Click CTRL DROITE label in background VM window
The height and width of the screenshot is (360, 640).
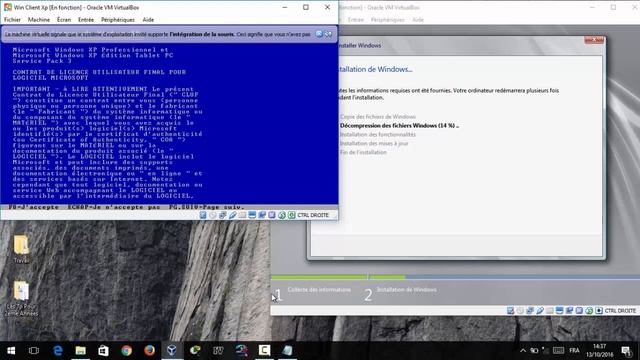coord(620,311)
